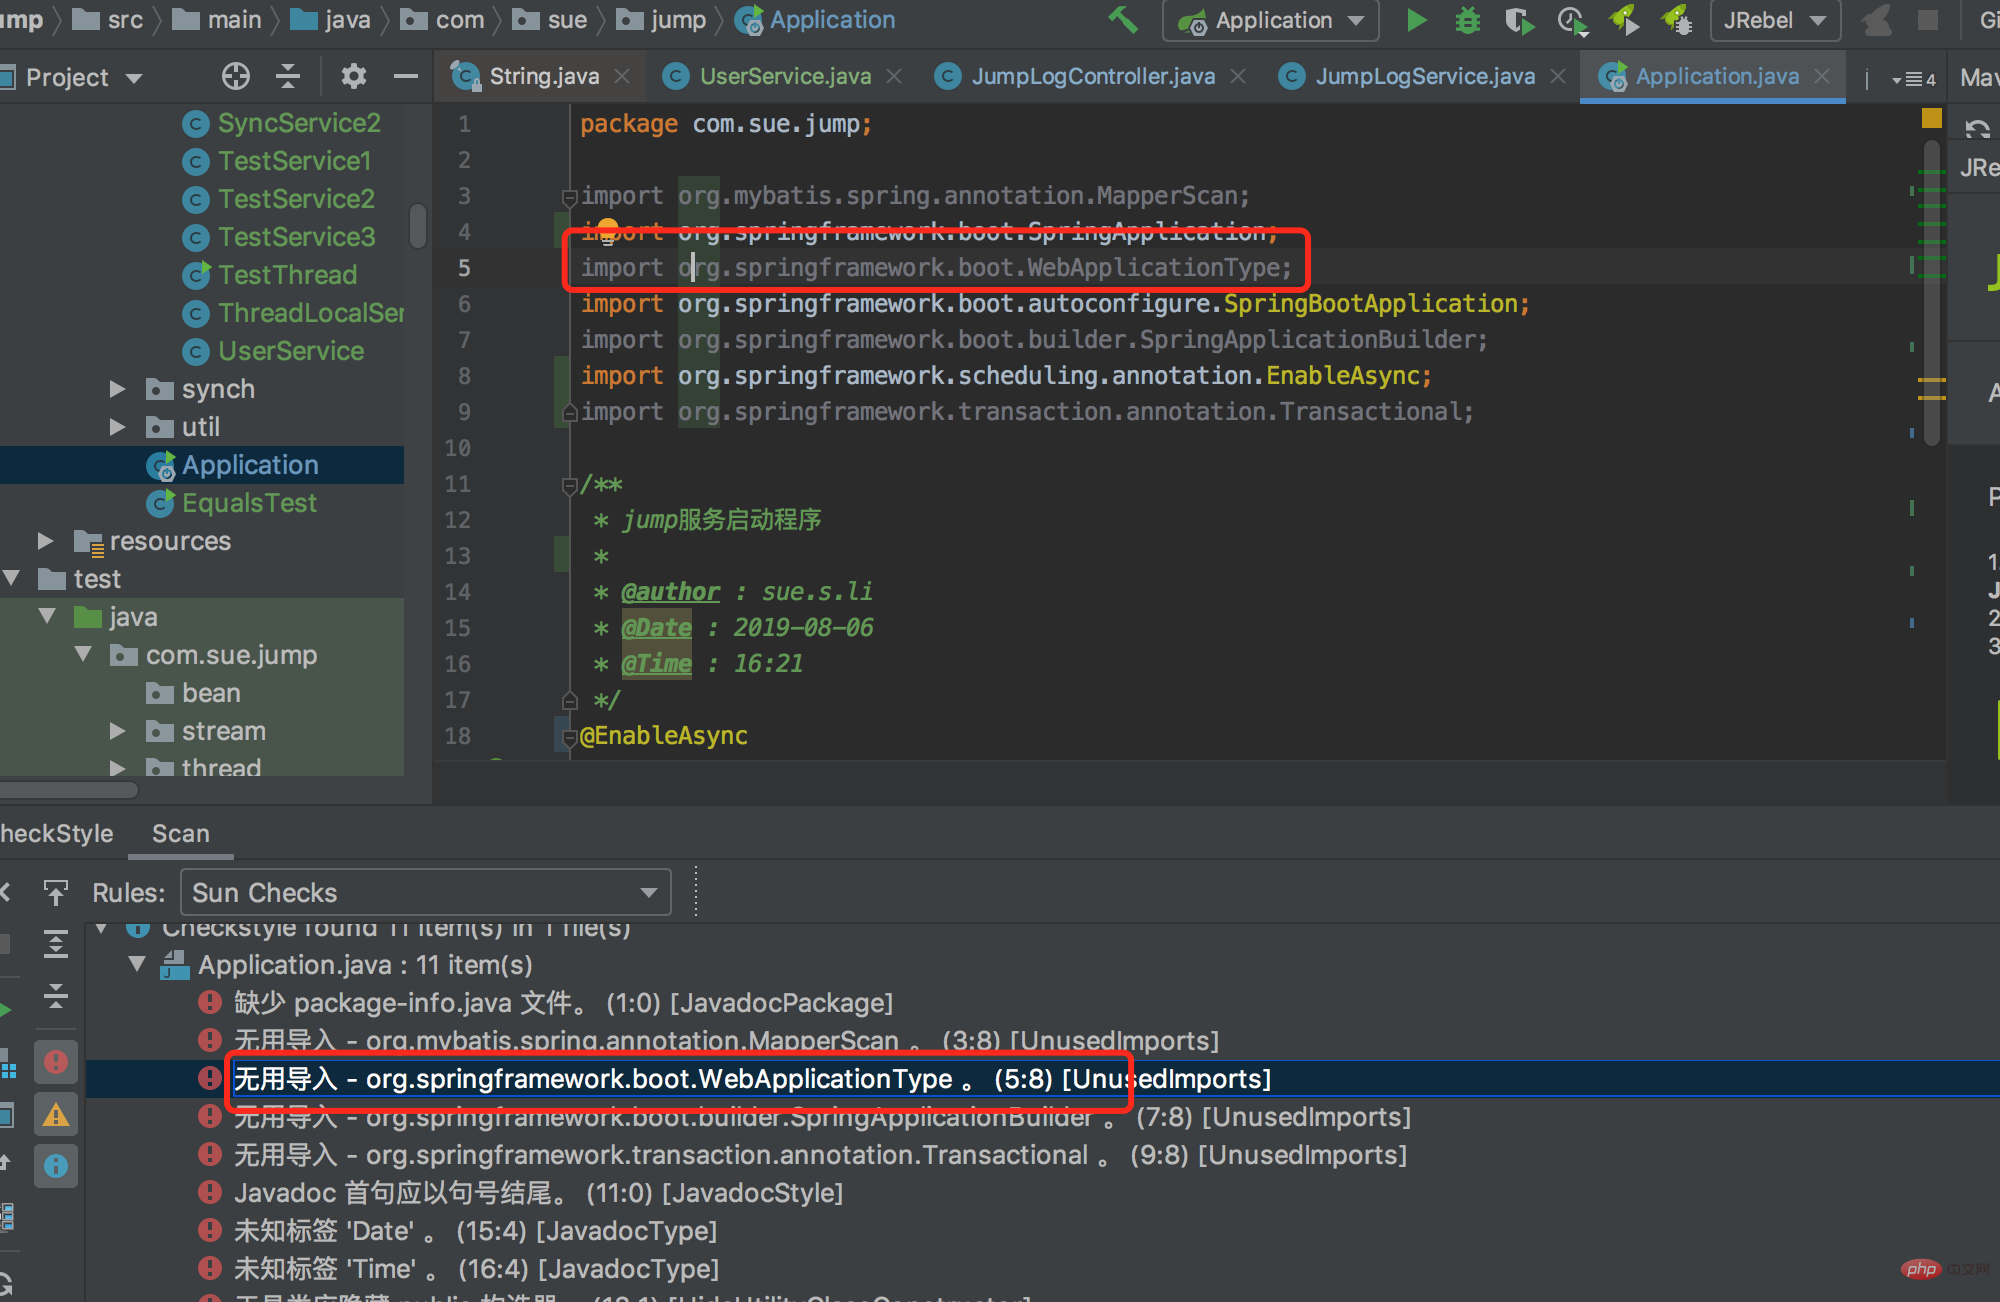Image resolution: width=2000 pixels, height=1302 pixels.
Task: Click the Run Application play button
Action: point(1416,20)
